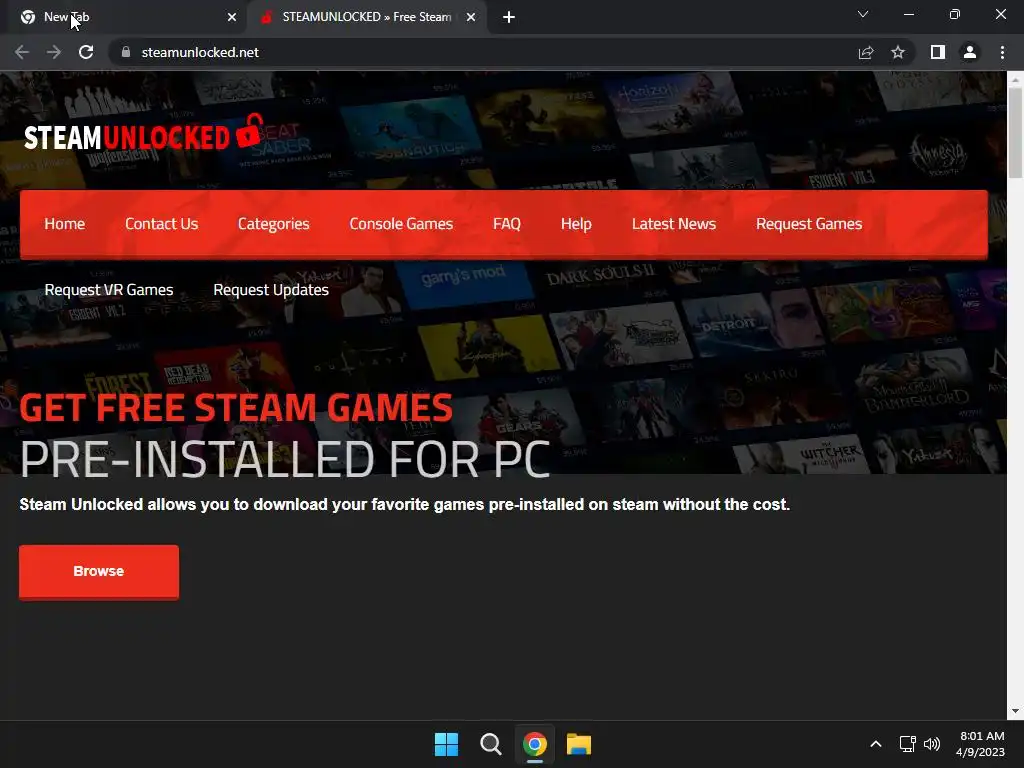Close the STEAMUNLOCKED tab

point(471,17)
